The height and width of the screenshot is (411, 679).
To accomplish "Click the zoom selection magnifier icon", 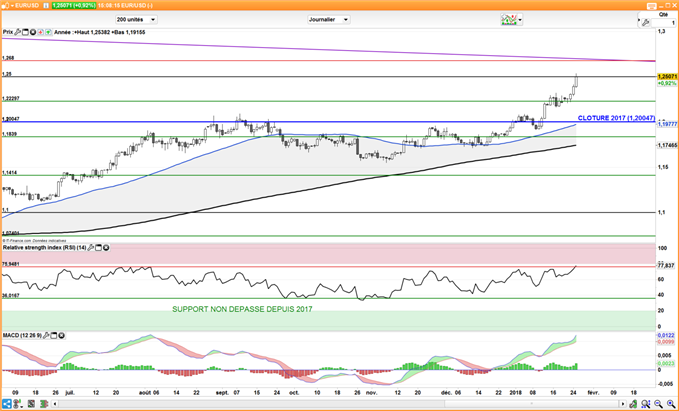I will (646, 404).
